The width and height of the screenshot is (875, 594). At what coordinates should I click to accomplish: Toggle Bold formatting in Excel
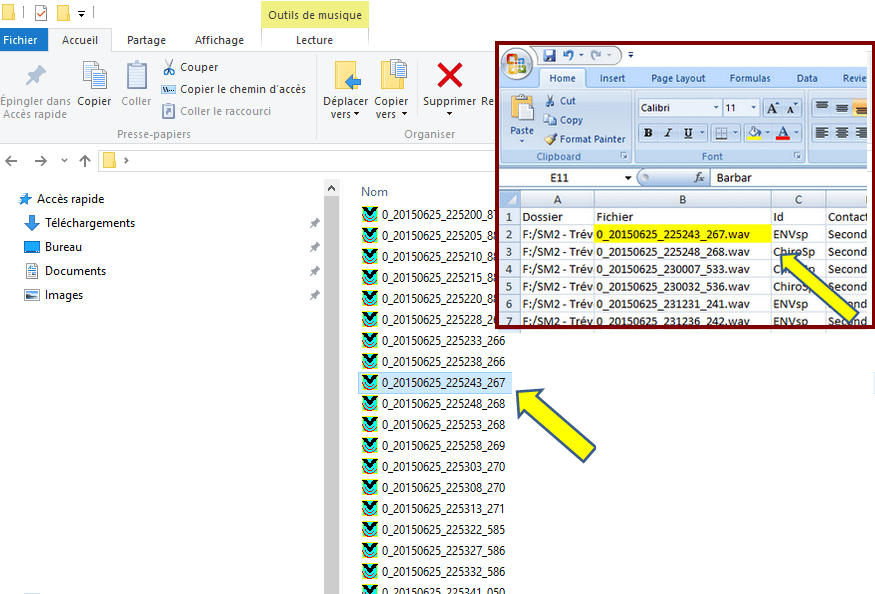point(648,133)
